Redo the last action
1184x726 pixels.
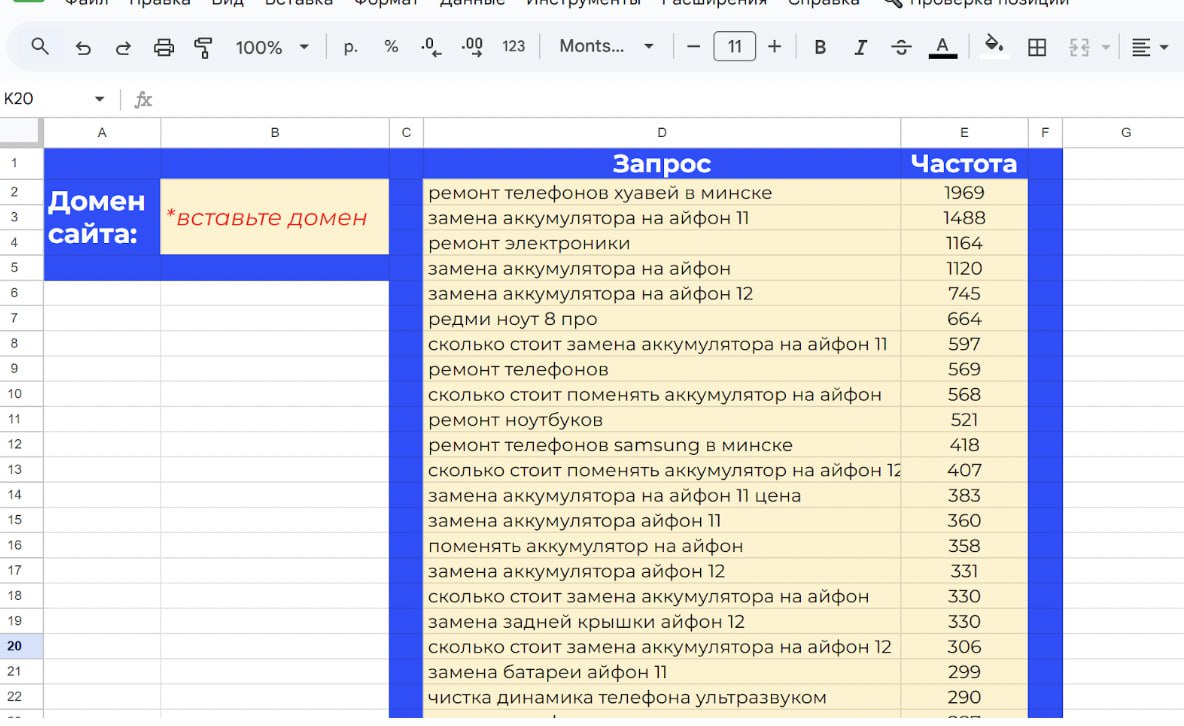(123, 48)
